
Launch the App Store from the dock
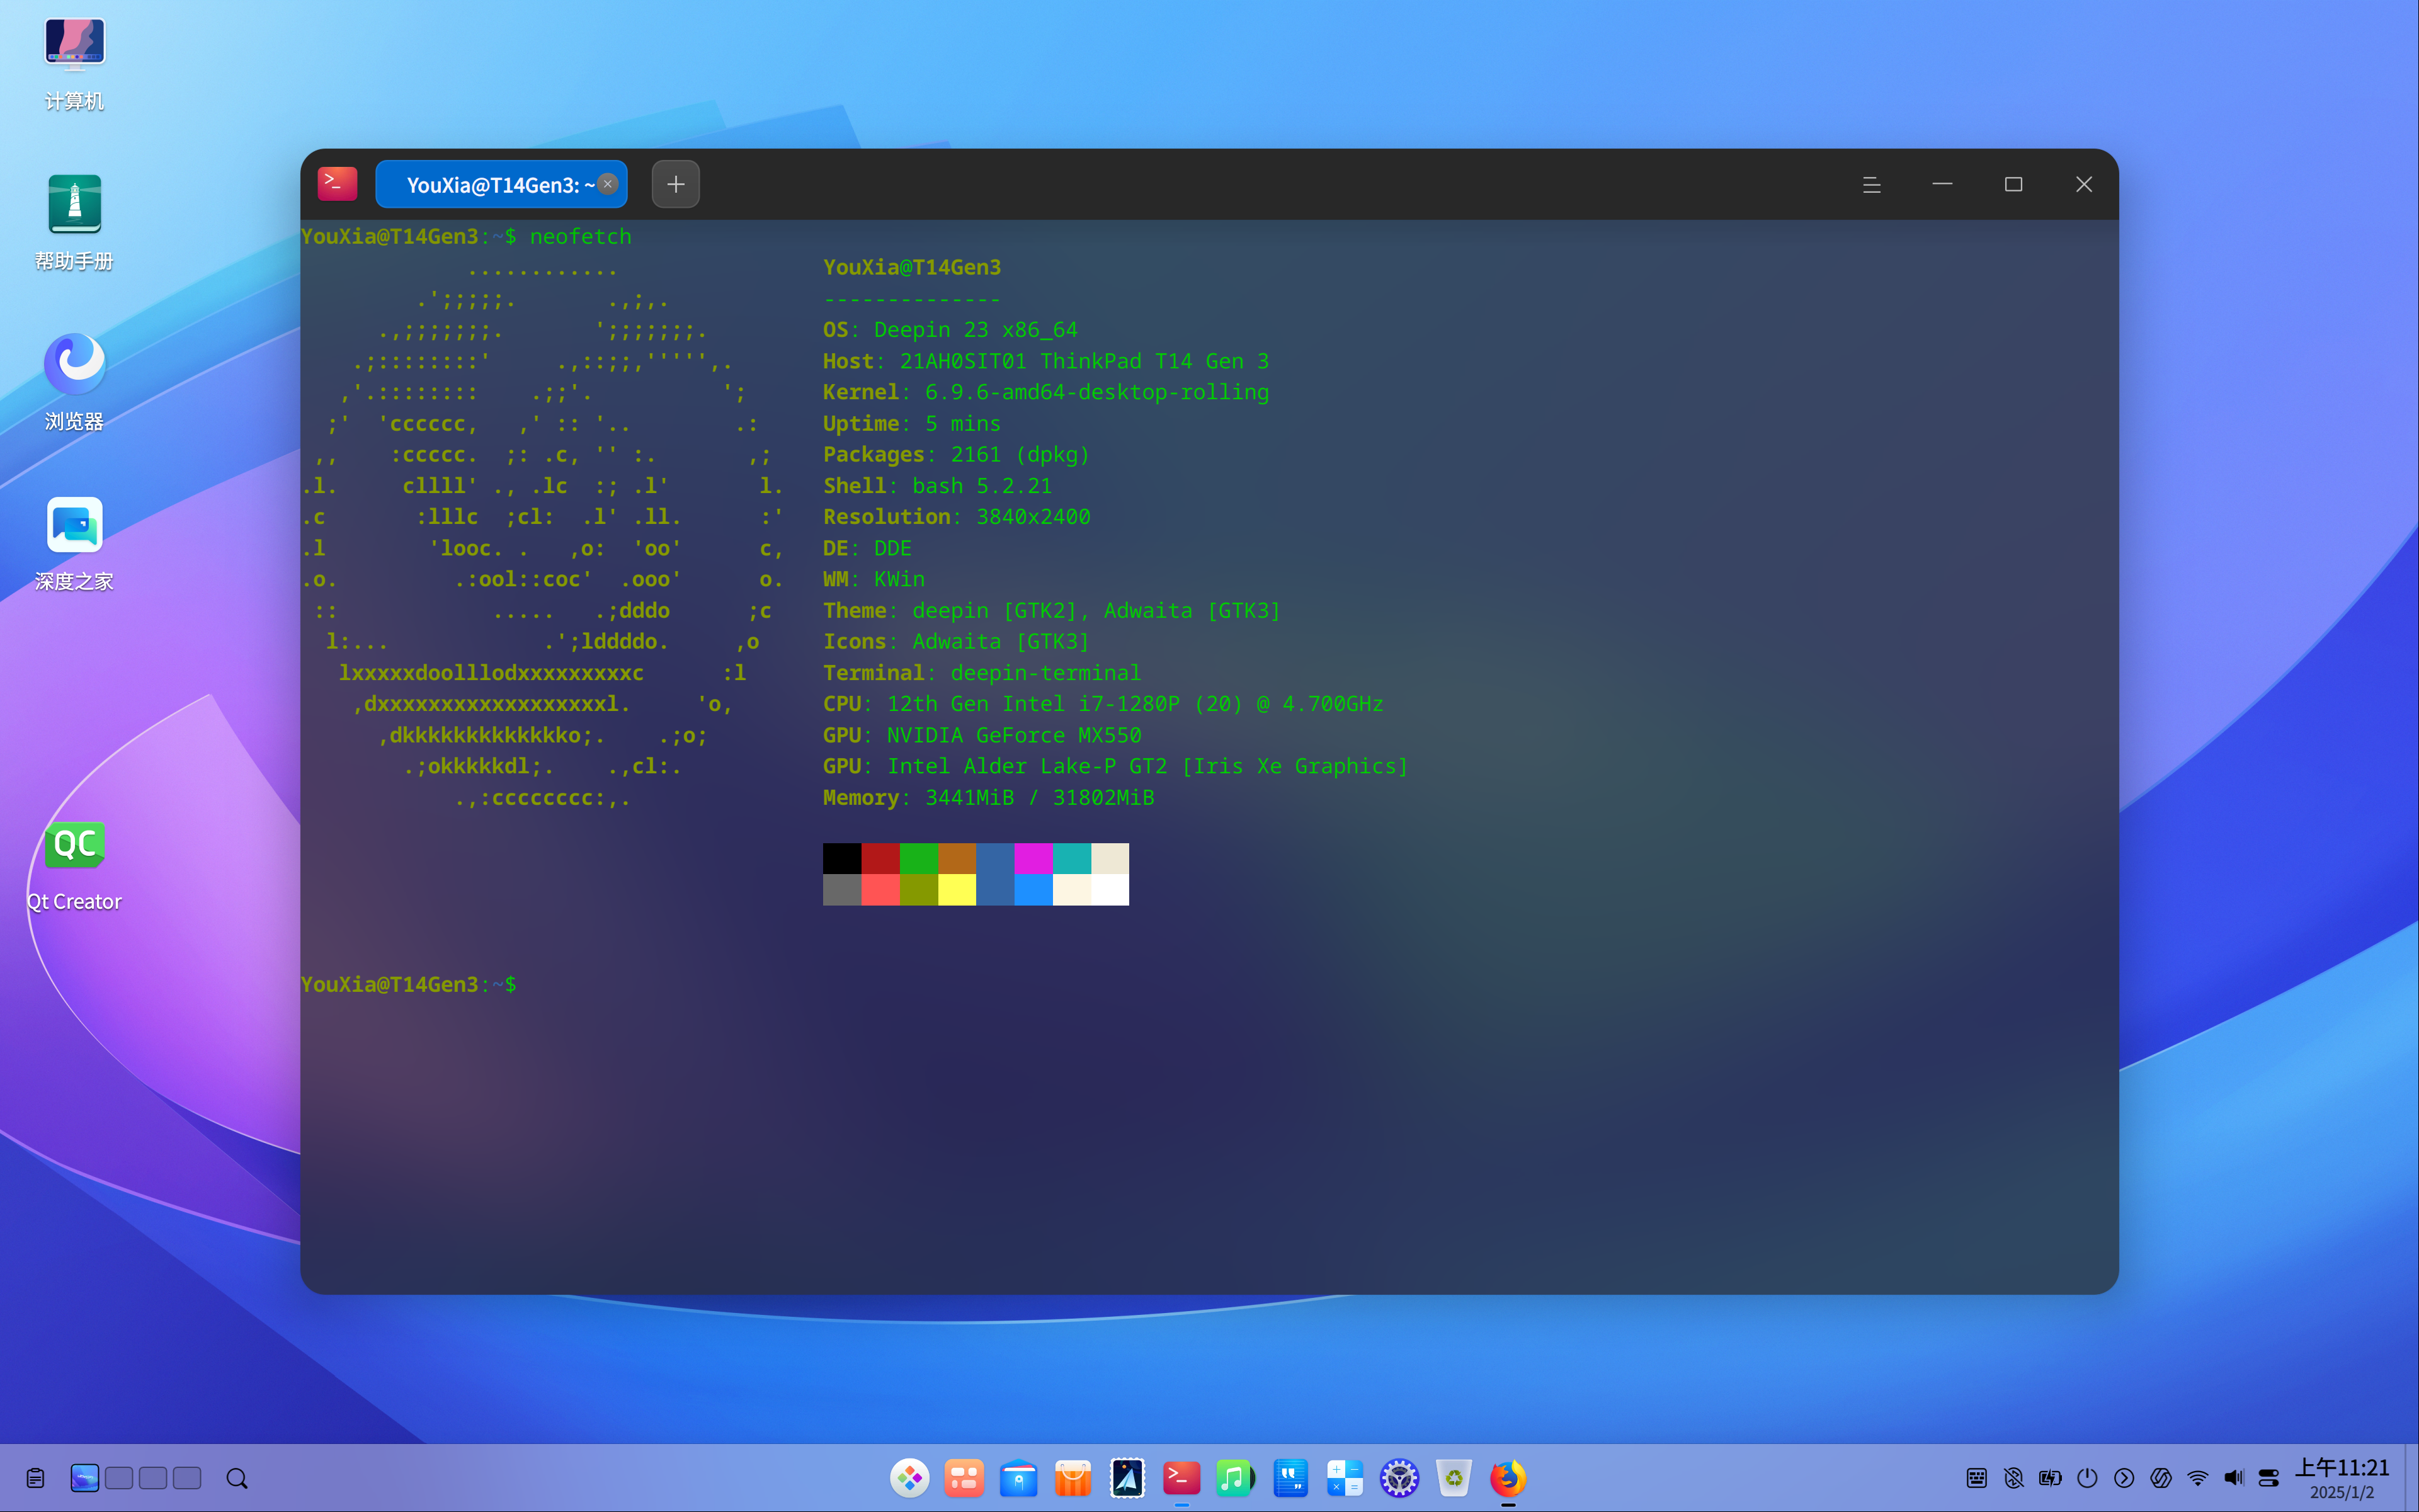pos(1073,1477)
